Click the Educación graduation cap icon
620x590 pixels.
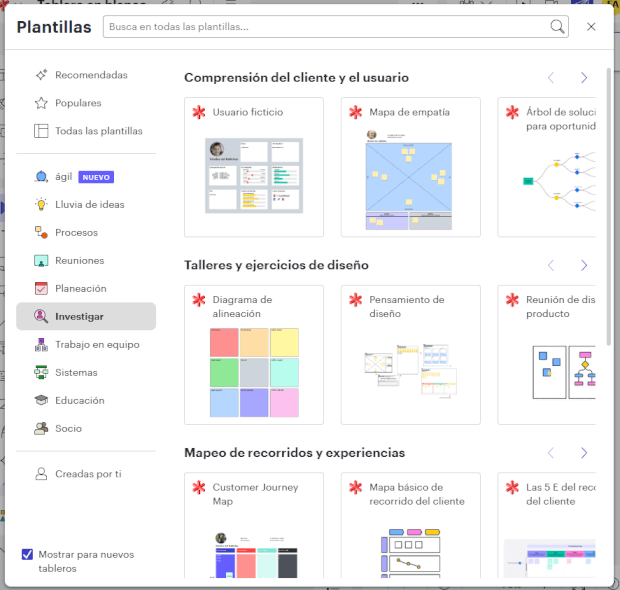pyautogui.click(x=41, y=400)
